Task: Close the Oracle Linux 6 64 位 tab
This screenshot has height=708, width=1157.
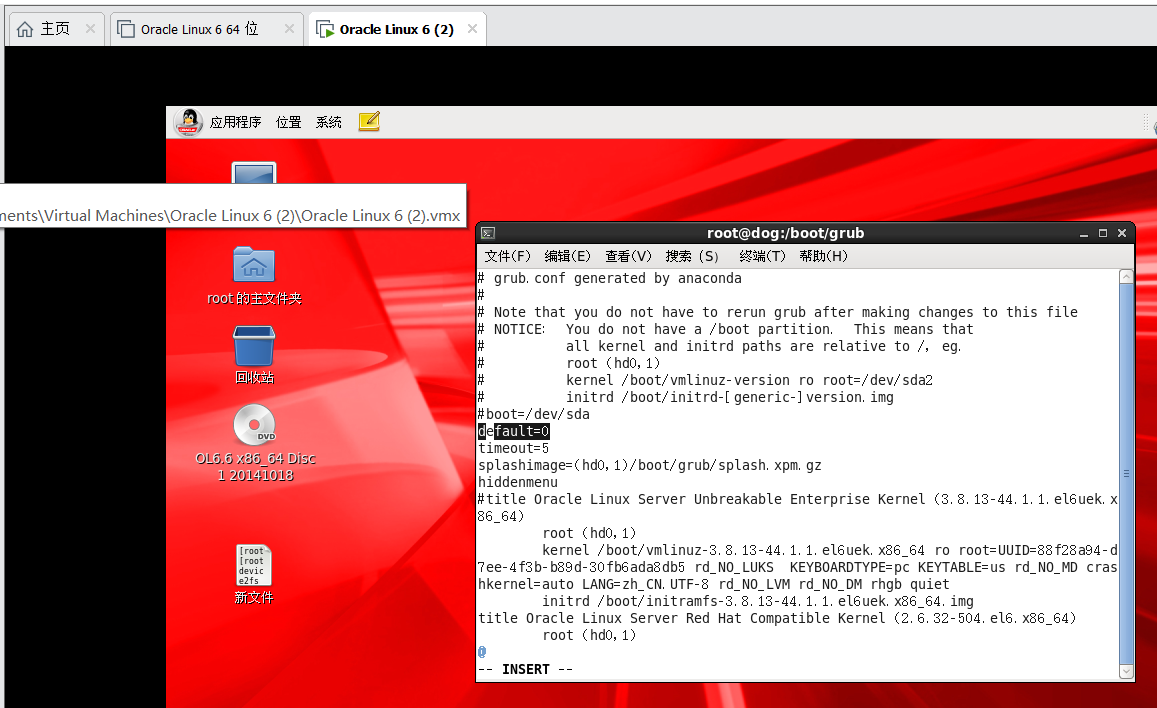Action: pos(289,29)
